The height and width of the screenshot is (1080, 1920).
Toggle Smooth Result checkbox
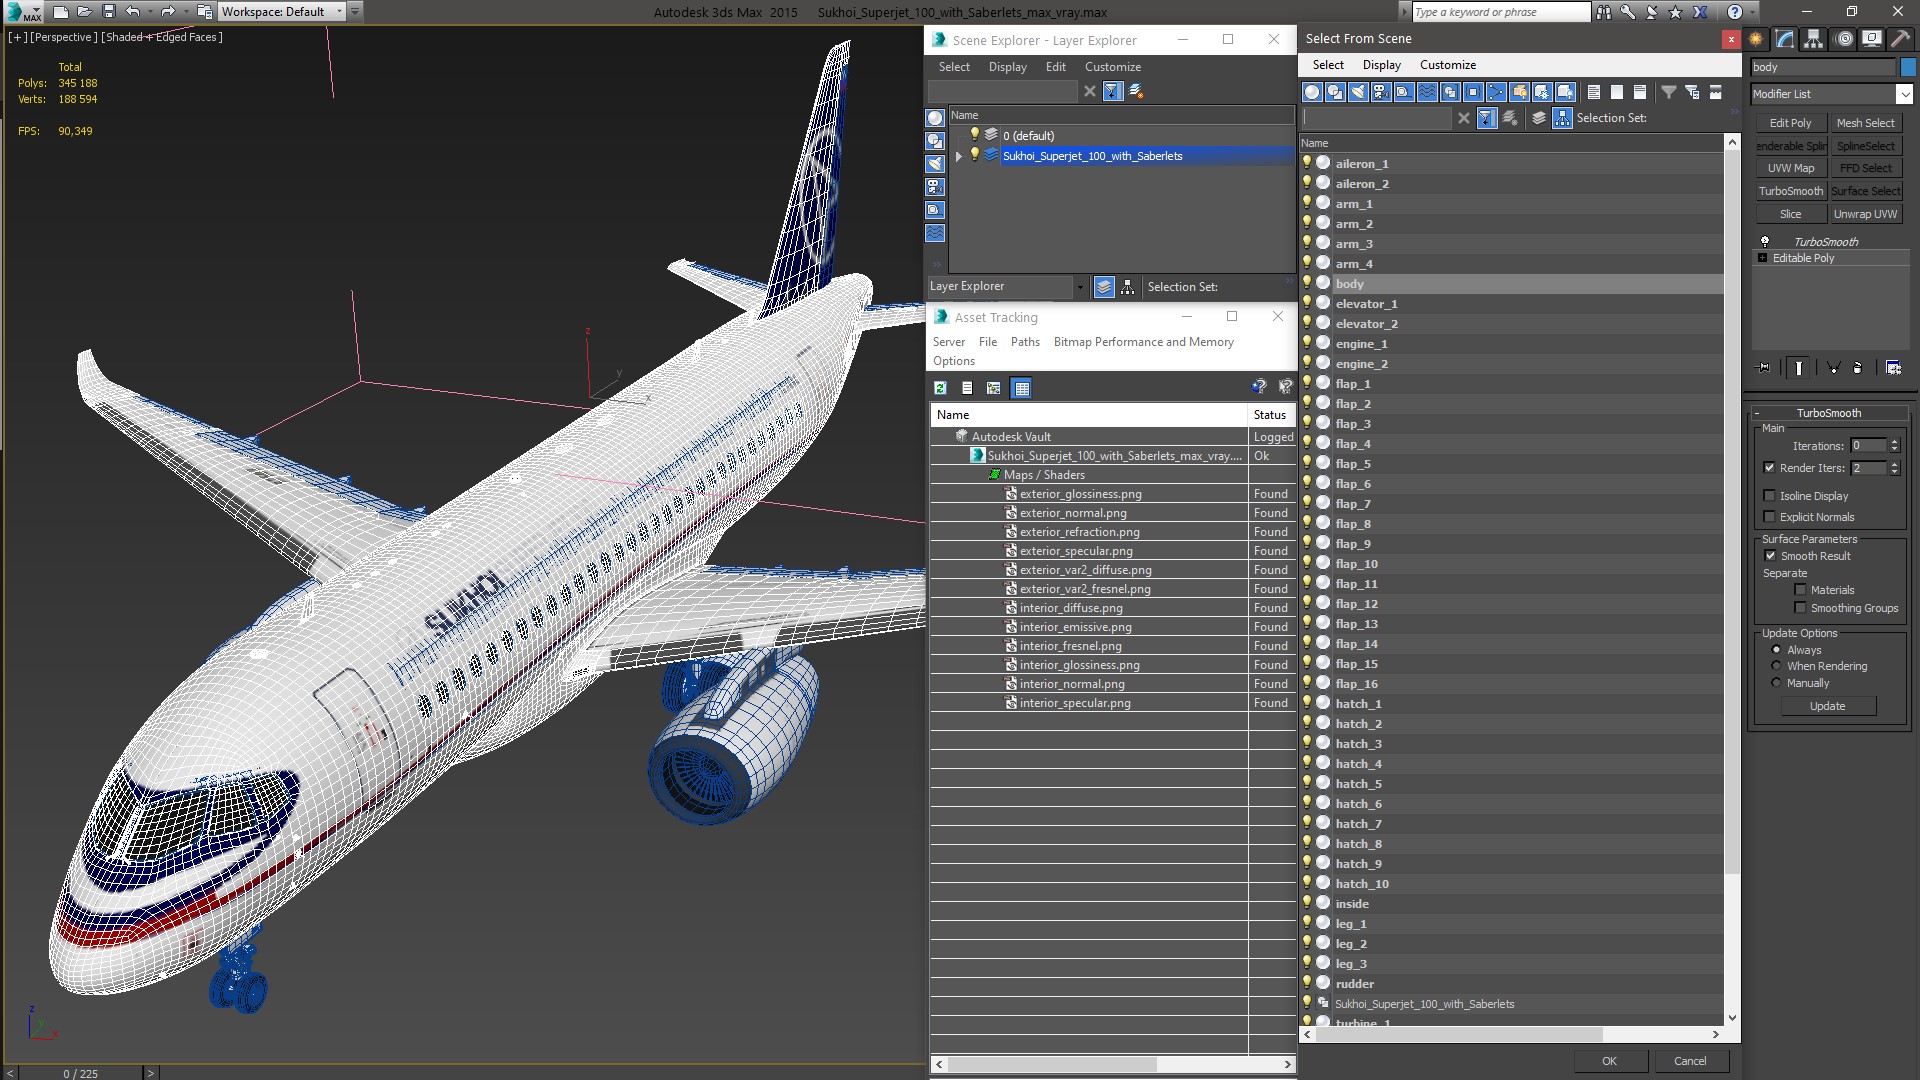click(x=1770, y=556)
